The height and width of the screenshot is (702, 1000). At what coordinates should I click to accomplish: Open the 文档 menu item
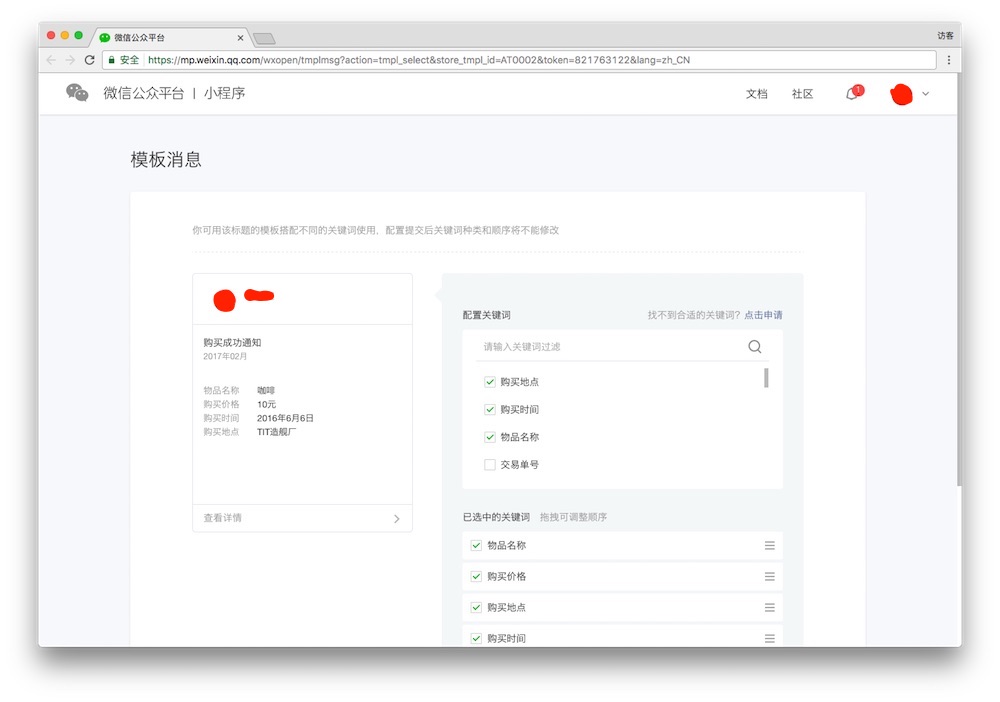(756, 94)
